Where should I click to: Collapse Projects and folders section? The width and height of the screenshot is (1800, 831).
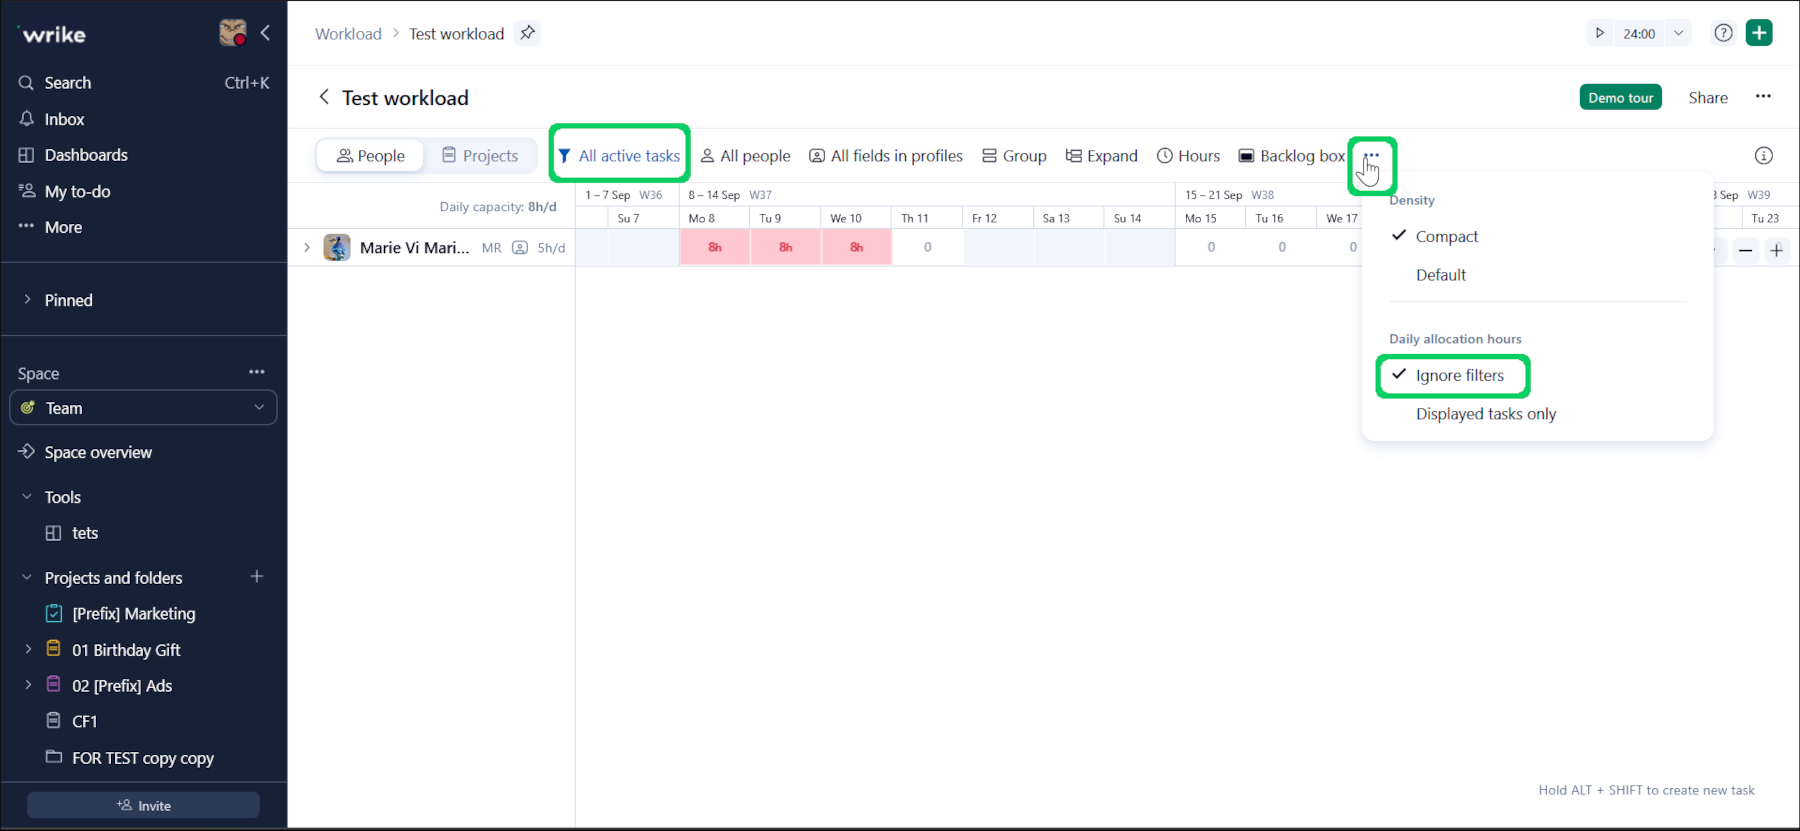point(27,578)
